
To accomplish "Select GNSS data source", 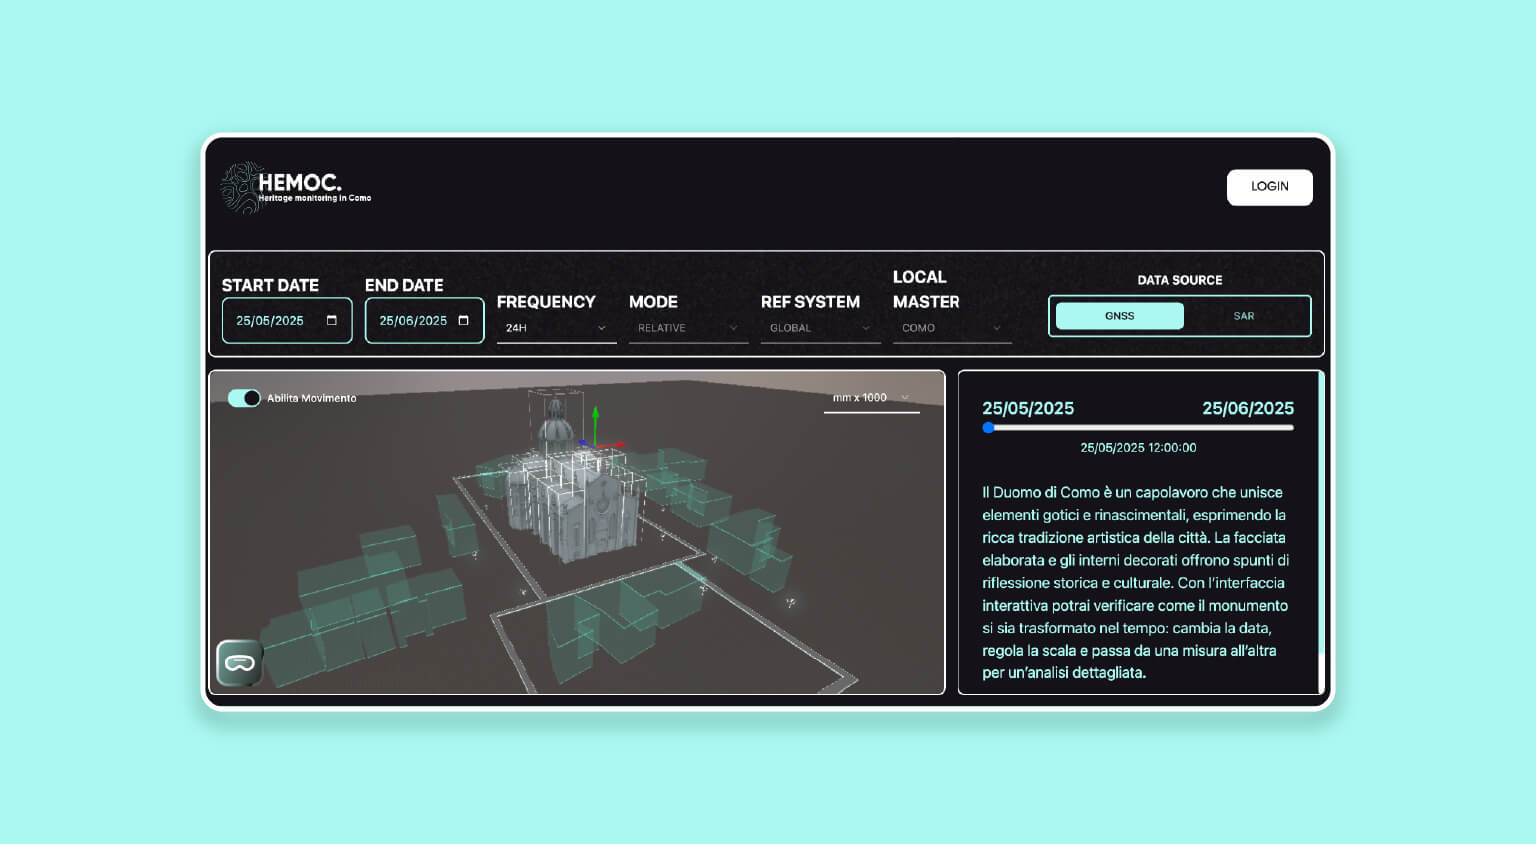I will pyautogui.click(x=1120, y=316).
